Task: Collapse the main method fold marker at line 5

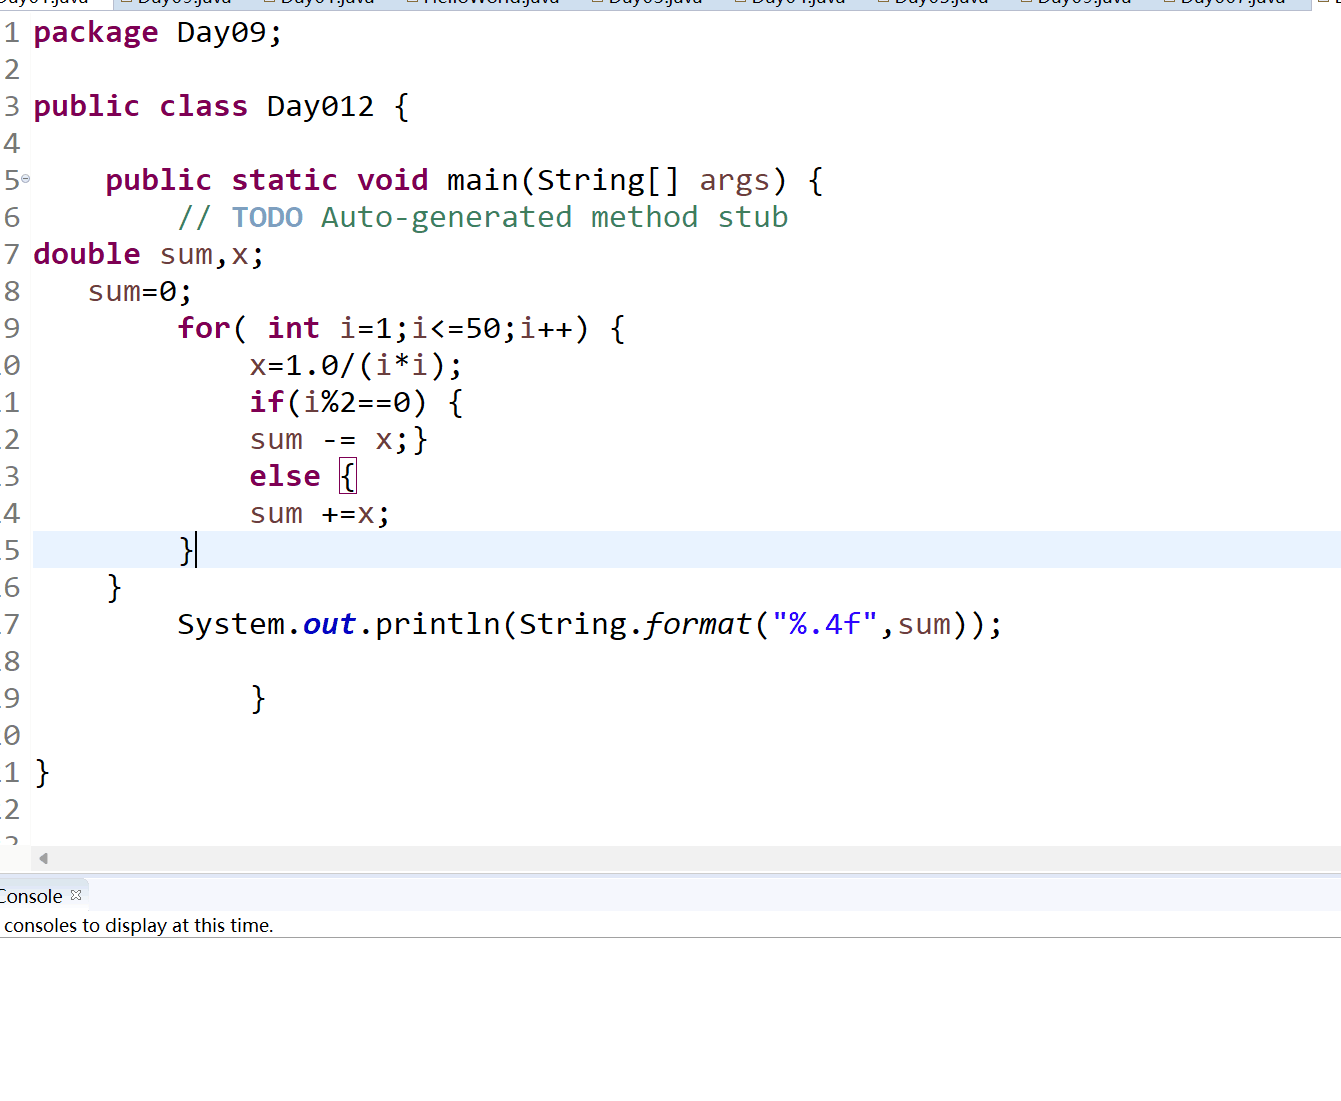Action: tap(25, 179)
